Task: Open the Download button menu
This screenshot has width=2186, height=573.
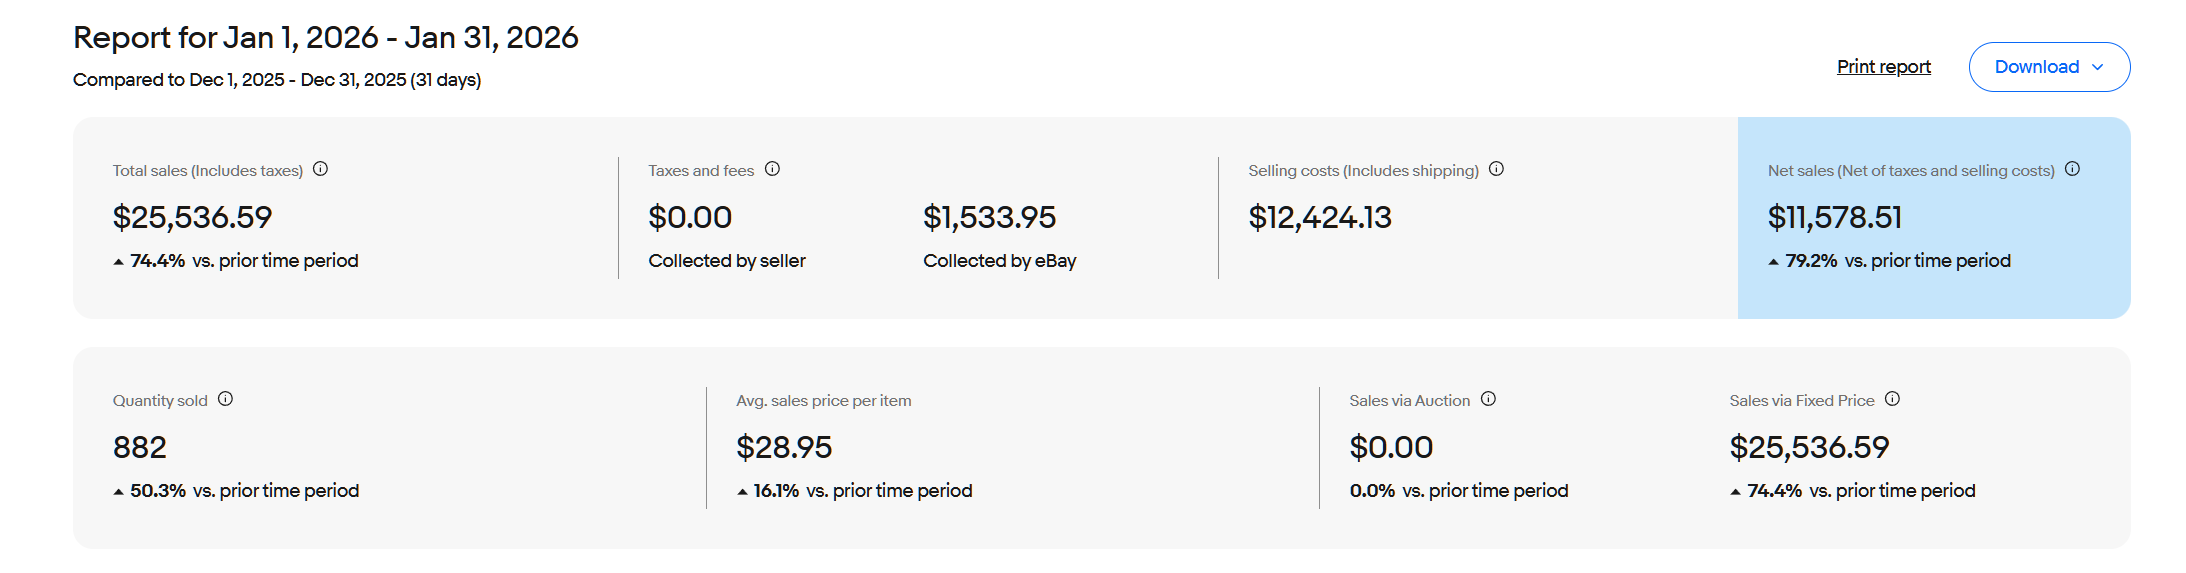Action: (2049, 67)
